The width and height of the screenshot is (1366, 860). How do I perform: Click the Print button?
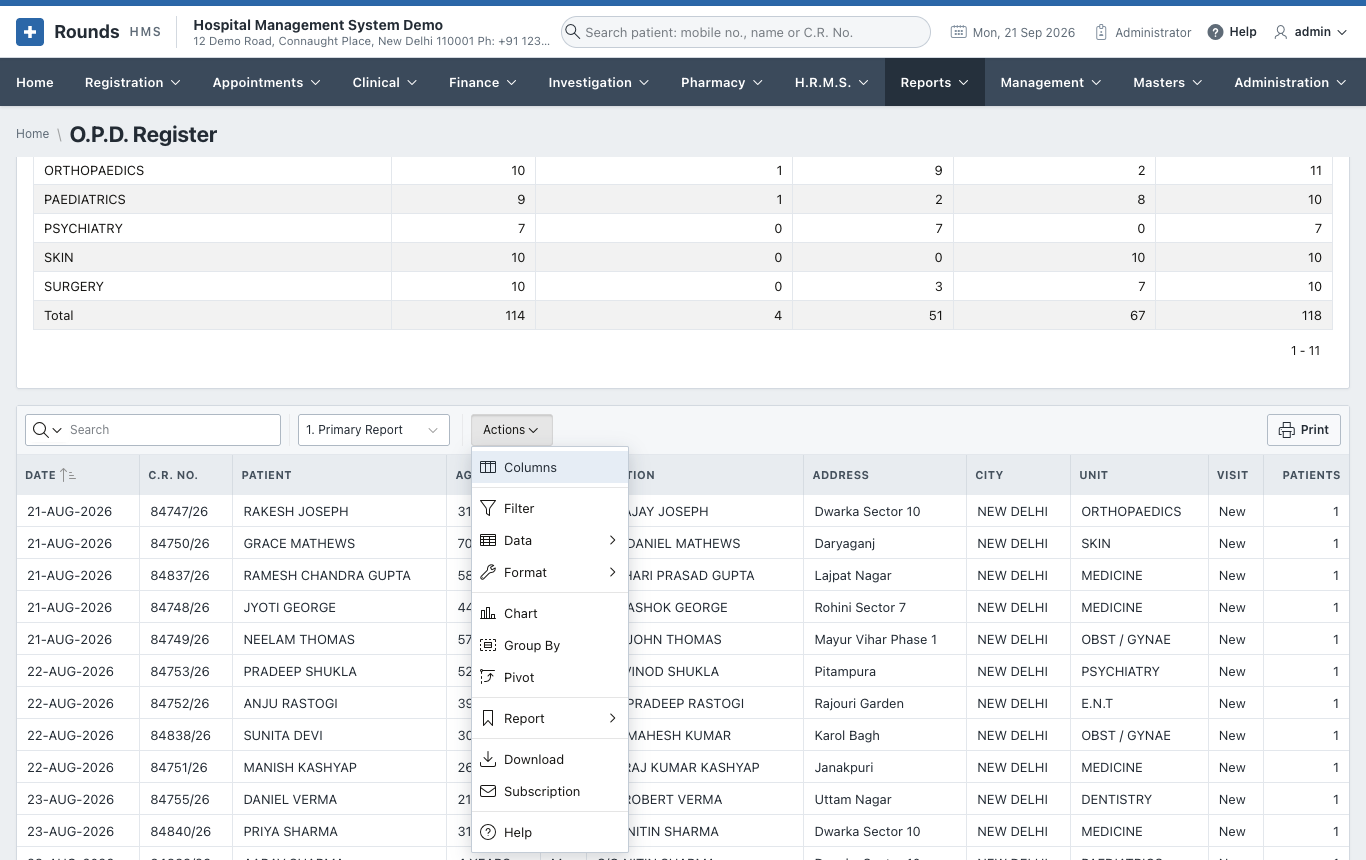[1304, 430]
